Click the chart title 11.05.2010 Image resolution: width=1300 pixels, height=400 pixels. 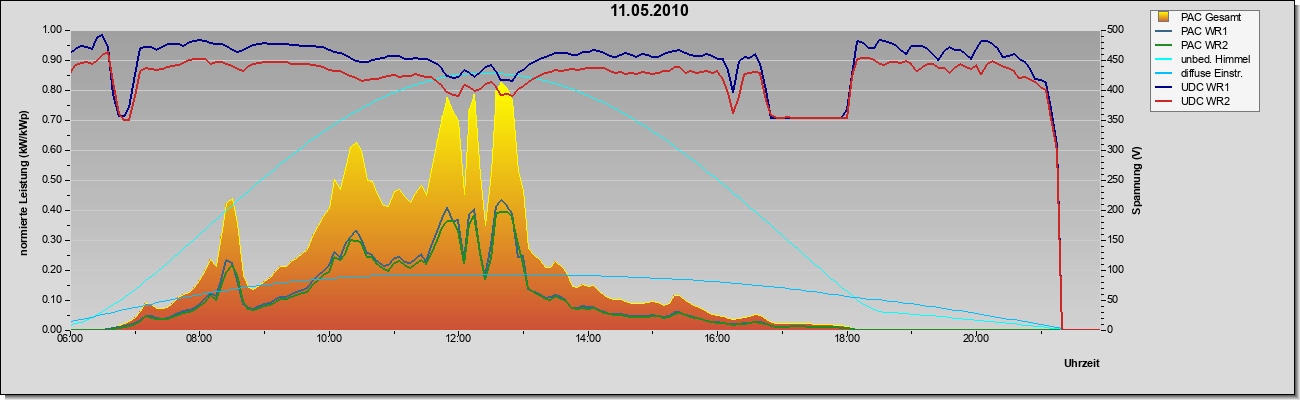[x=650, y=11]
